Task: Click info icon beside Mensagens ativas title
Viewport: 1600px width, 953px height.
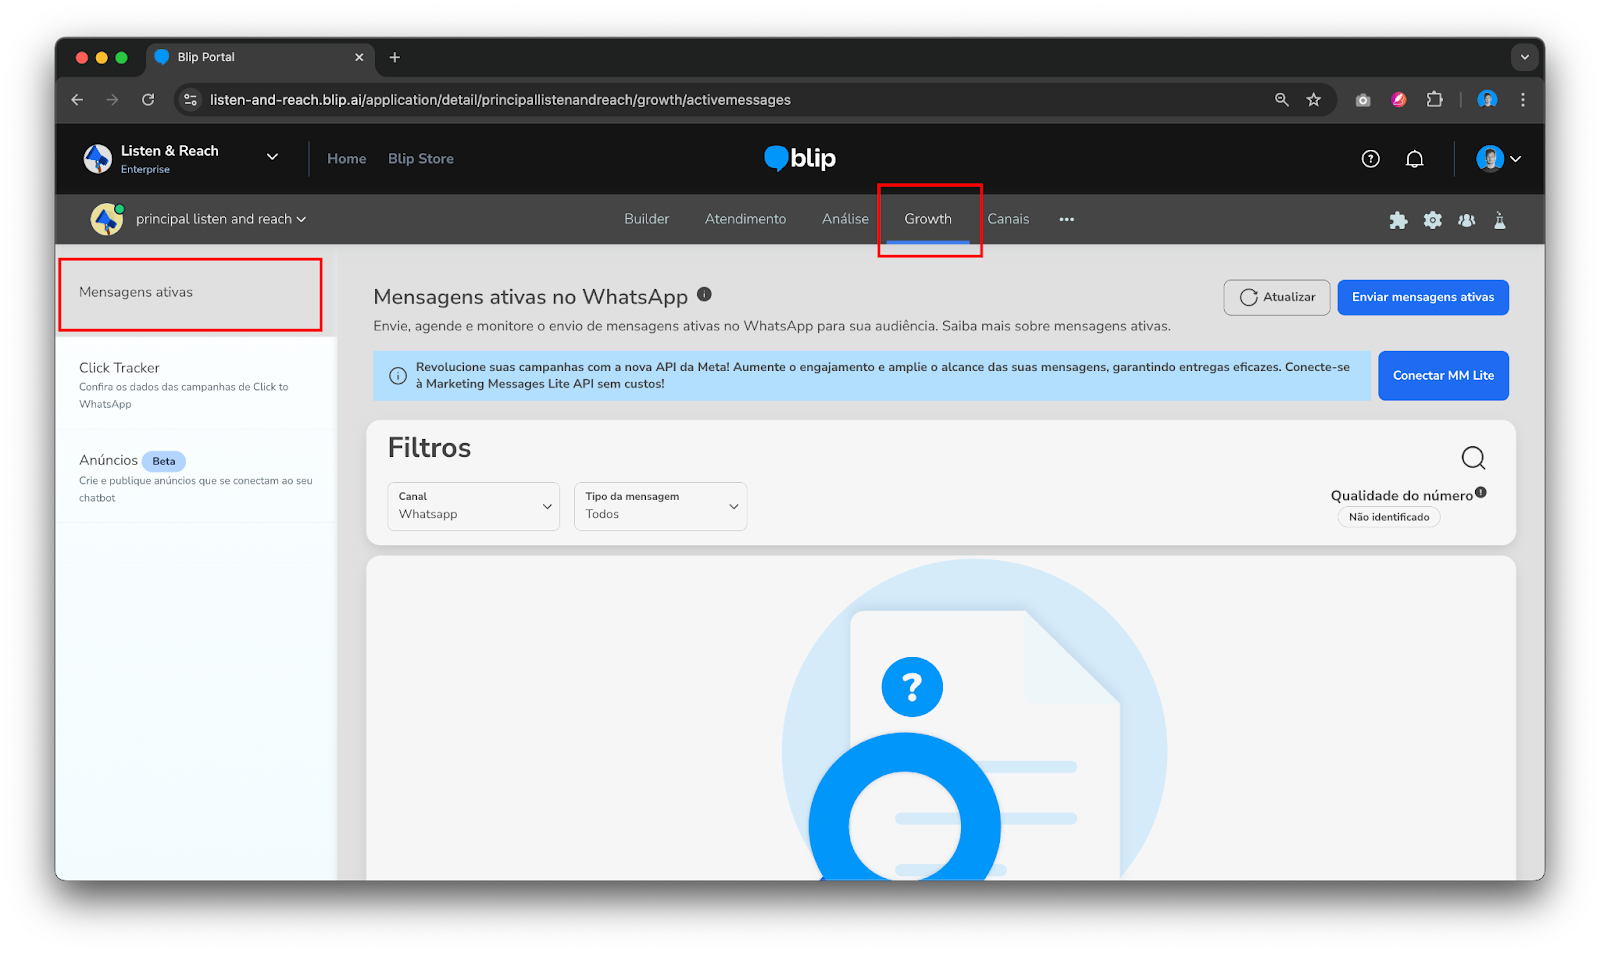Action: click(x=704, y=294)
